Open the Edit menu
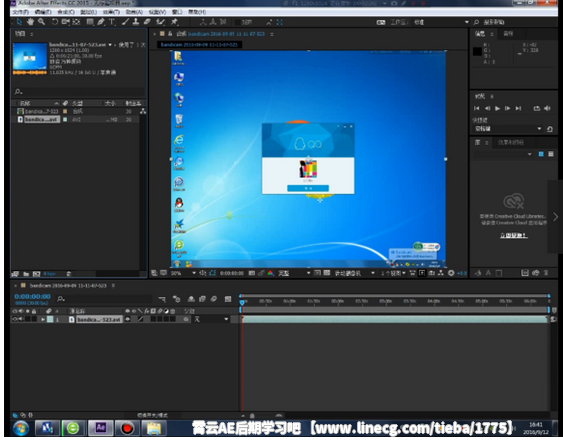This screenshot has width=563, height=447. tap(43, 12)
